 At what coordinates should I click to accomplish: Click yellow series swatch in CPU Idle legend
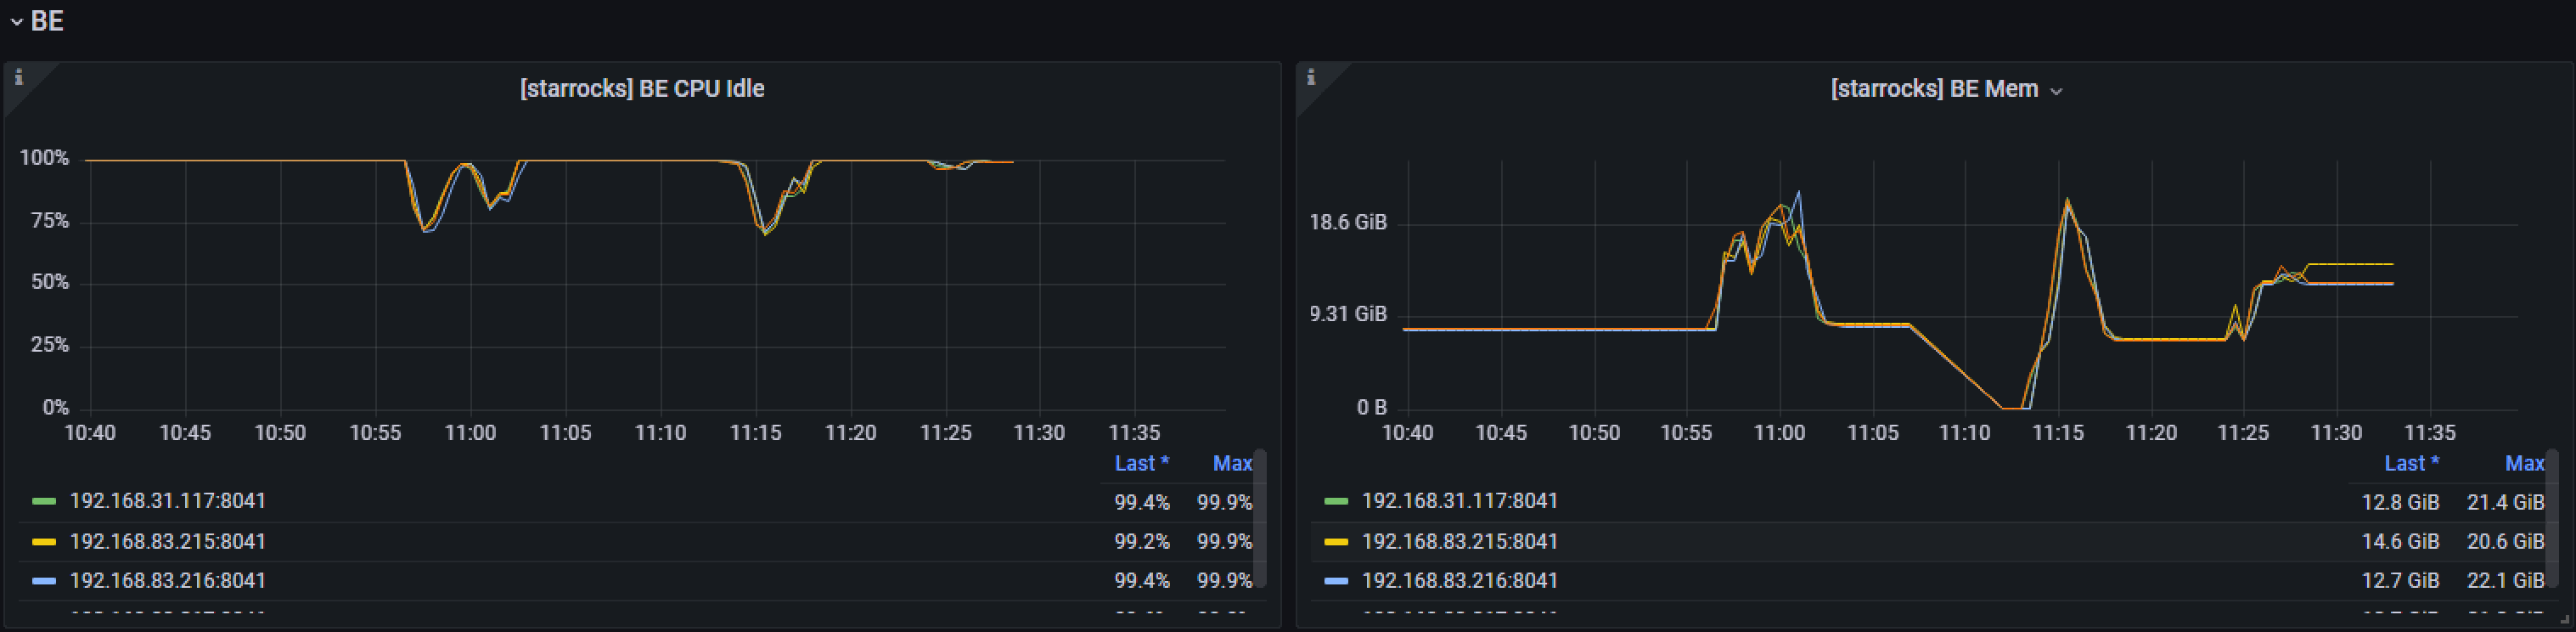[x=44, y=542]
